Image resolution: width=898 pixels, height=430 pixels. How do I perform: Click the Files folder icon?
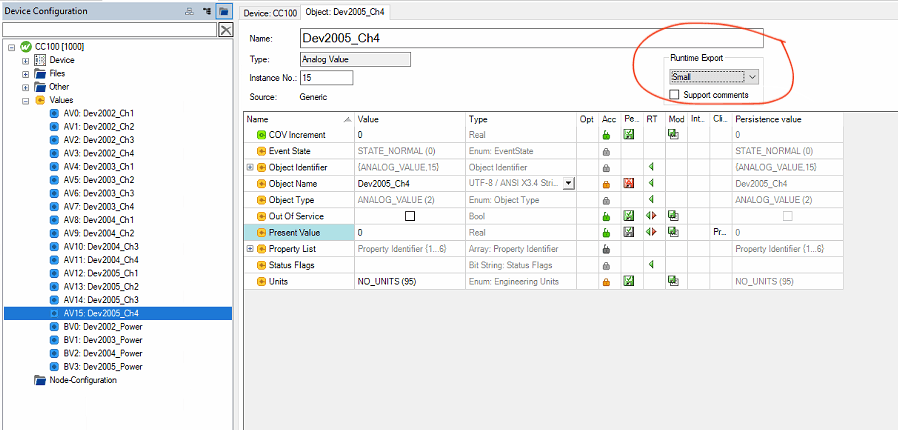click(x=40, y=74)
